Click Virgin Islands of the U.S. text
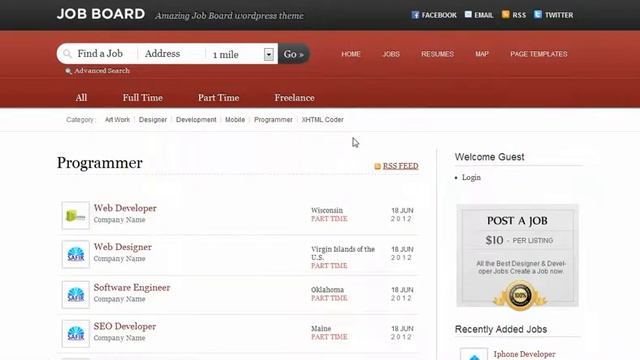The height and width of the screenshot is (360, 640). pyautogui.click(x=343, y=253)
